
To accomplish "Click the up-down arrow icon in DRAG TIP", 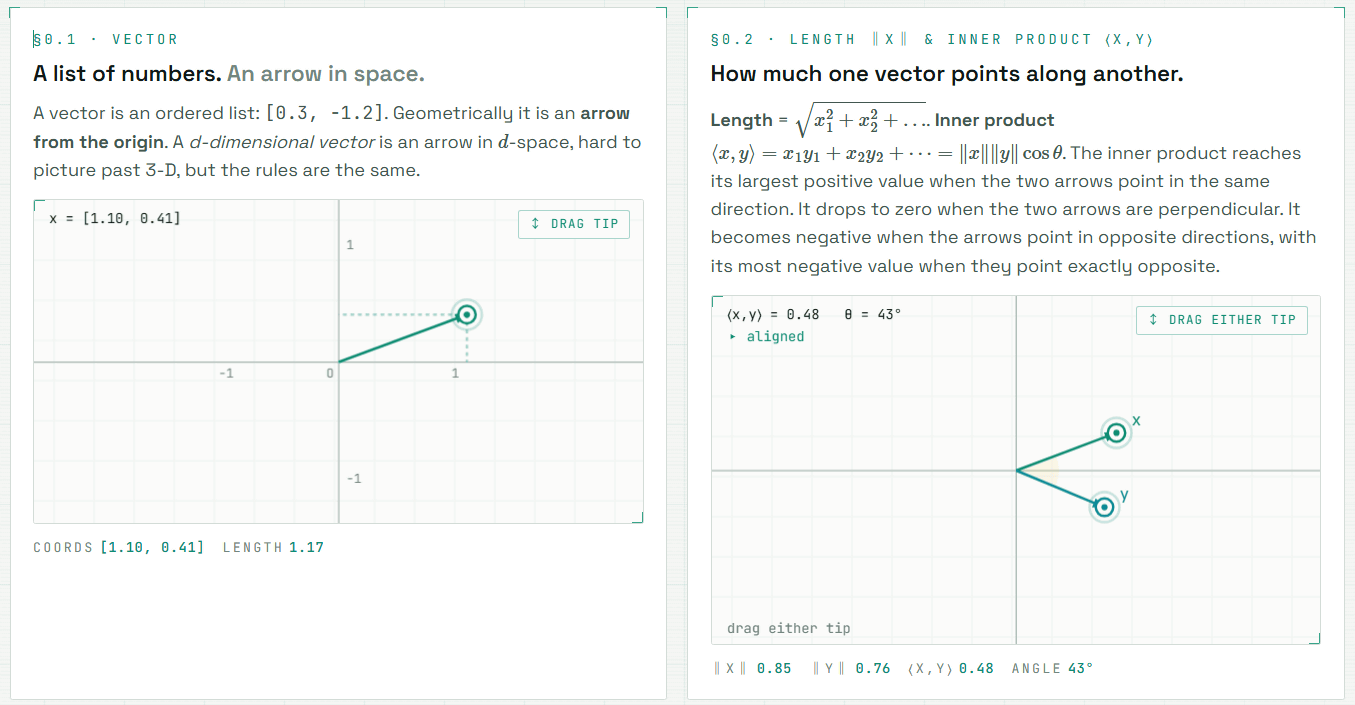I will click(x=536, y=224).
